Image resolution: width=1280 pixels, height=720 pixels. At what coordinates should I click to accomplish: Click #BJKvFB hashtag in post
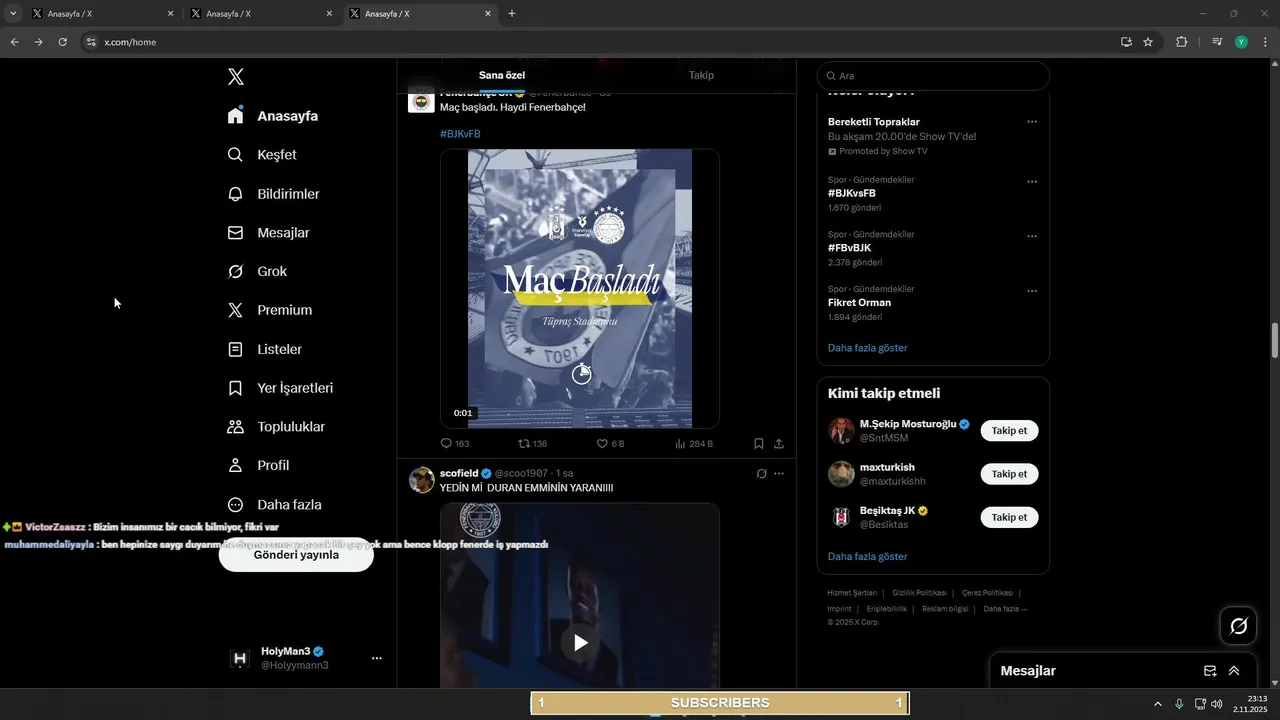coord(460,134)
